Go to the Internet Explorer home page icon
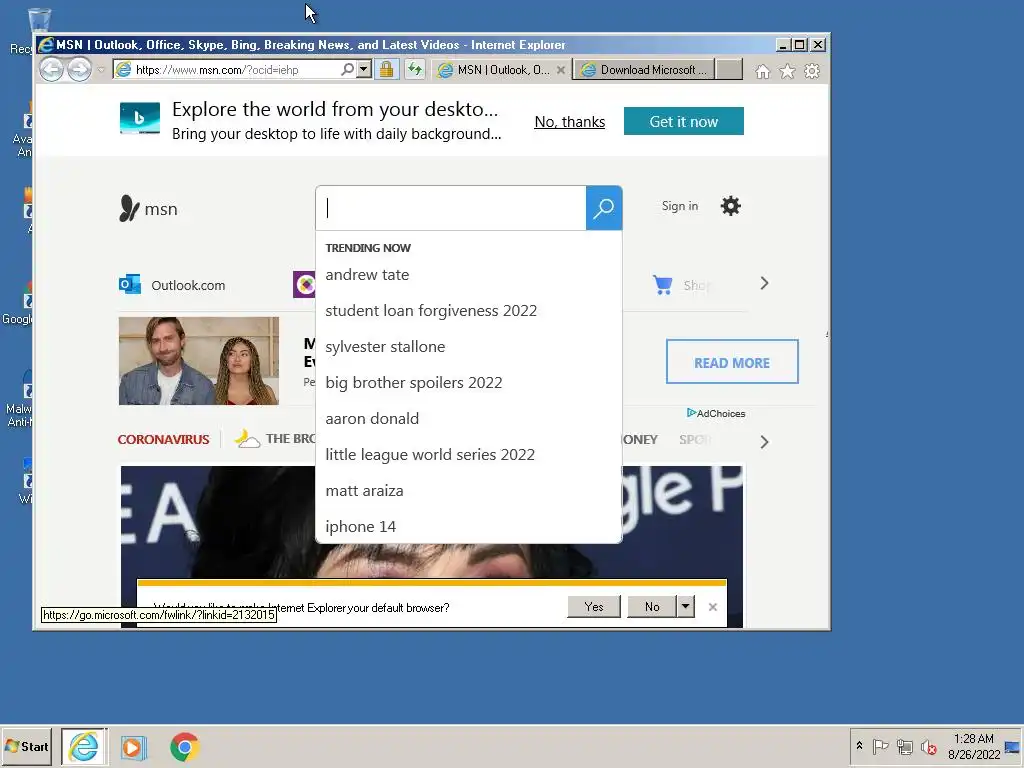1024x768 pixels. [x=762, y=71]
